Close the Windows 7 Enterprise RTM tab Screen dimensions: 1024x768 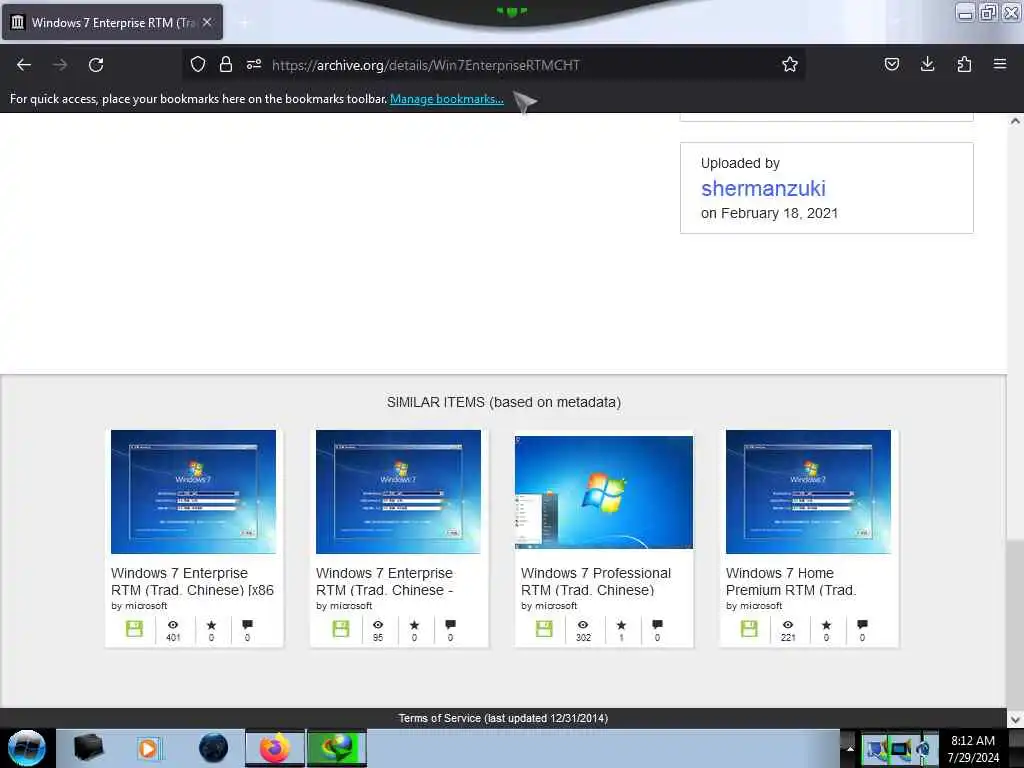pyautogui.click(x=207, y=22)
